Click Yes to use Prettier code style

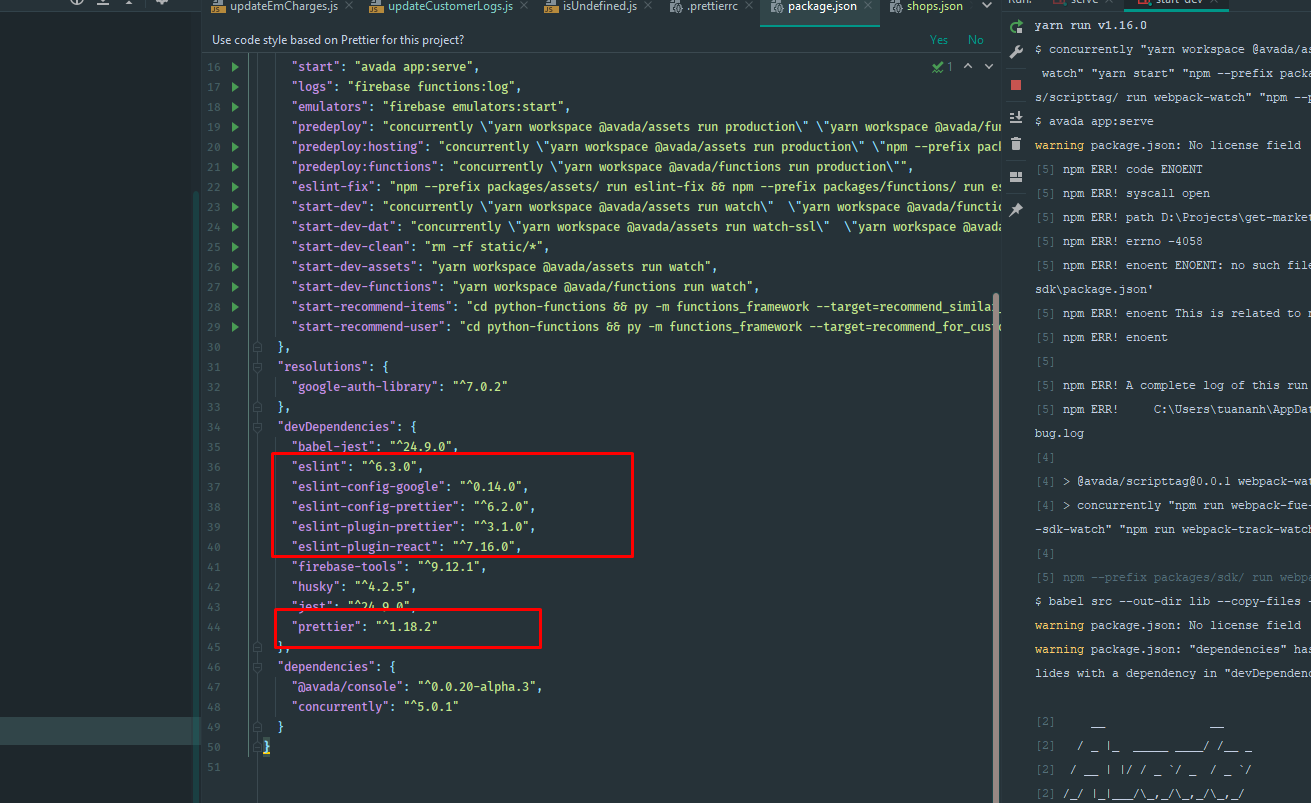pos(938,40)
